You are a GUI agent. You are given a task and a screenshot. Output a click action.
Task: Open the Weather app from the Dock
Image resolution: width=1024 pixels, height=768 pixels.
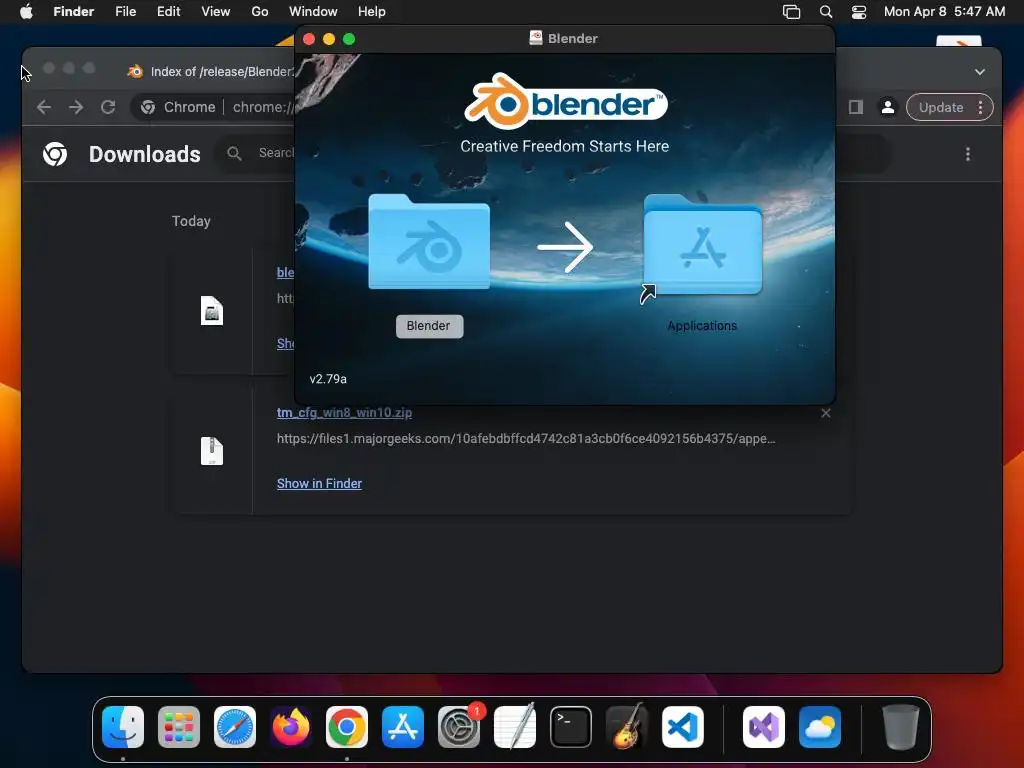[820, 727]
